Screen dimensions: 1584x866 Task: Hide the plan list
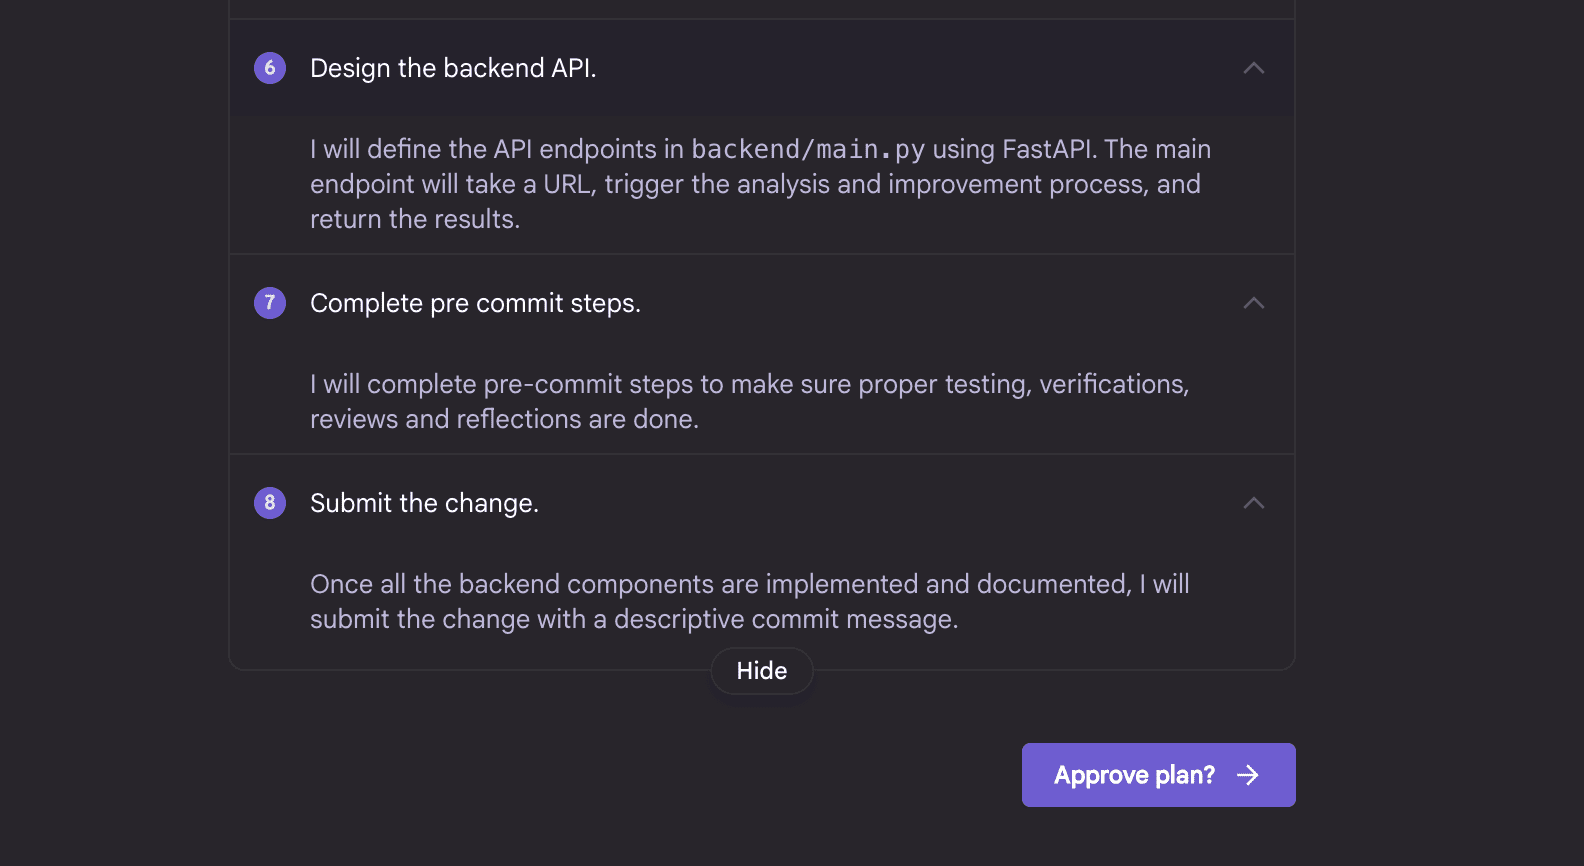point(761,670)
